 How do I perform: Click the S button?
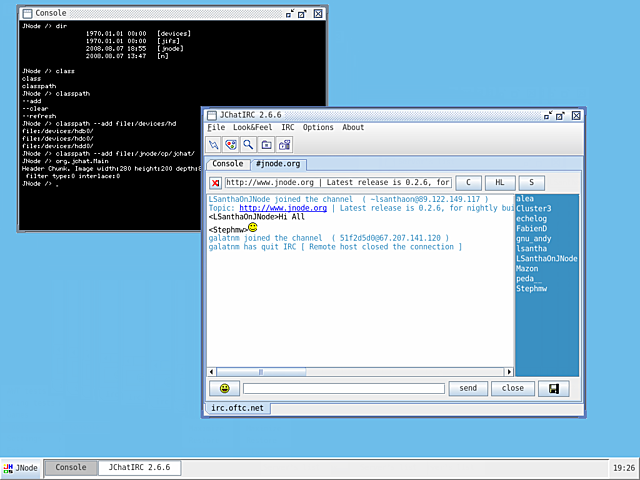pos(531,182)
